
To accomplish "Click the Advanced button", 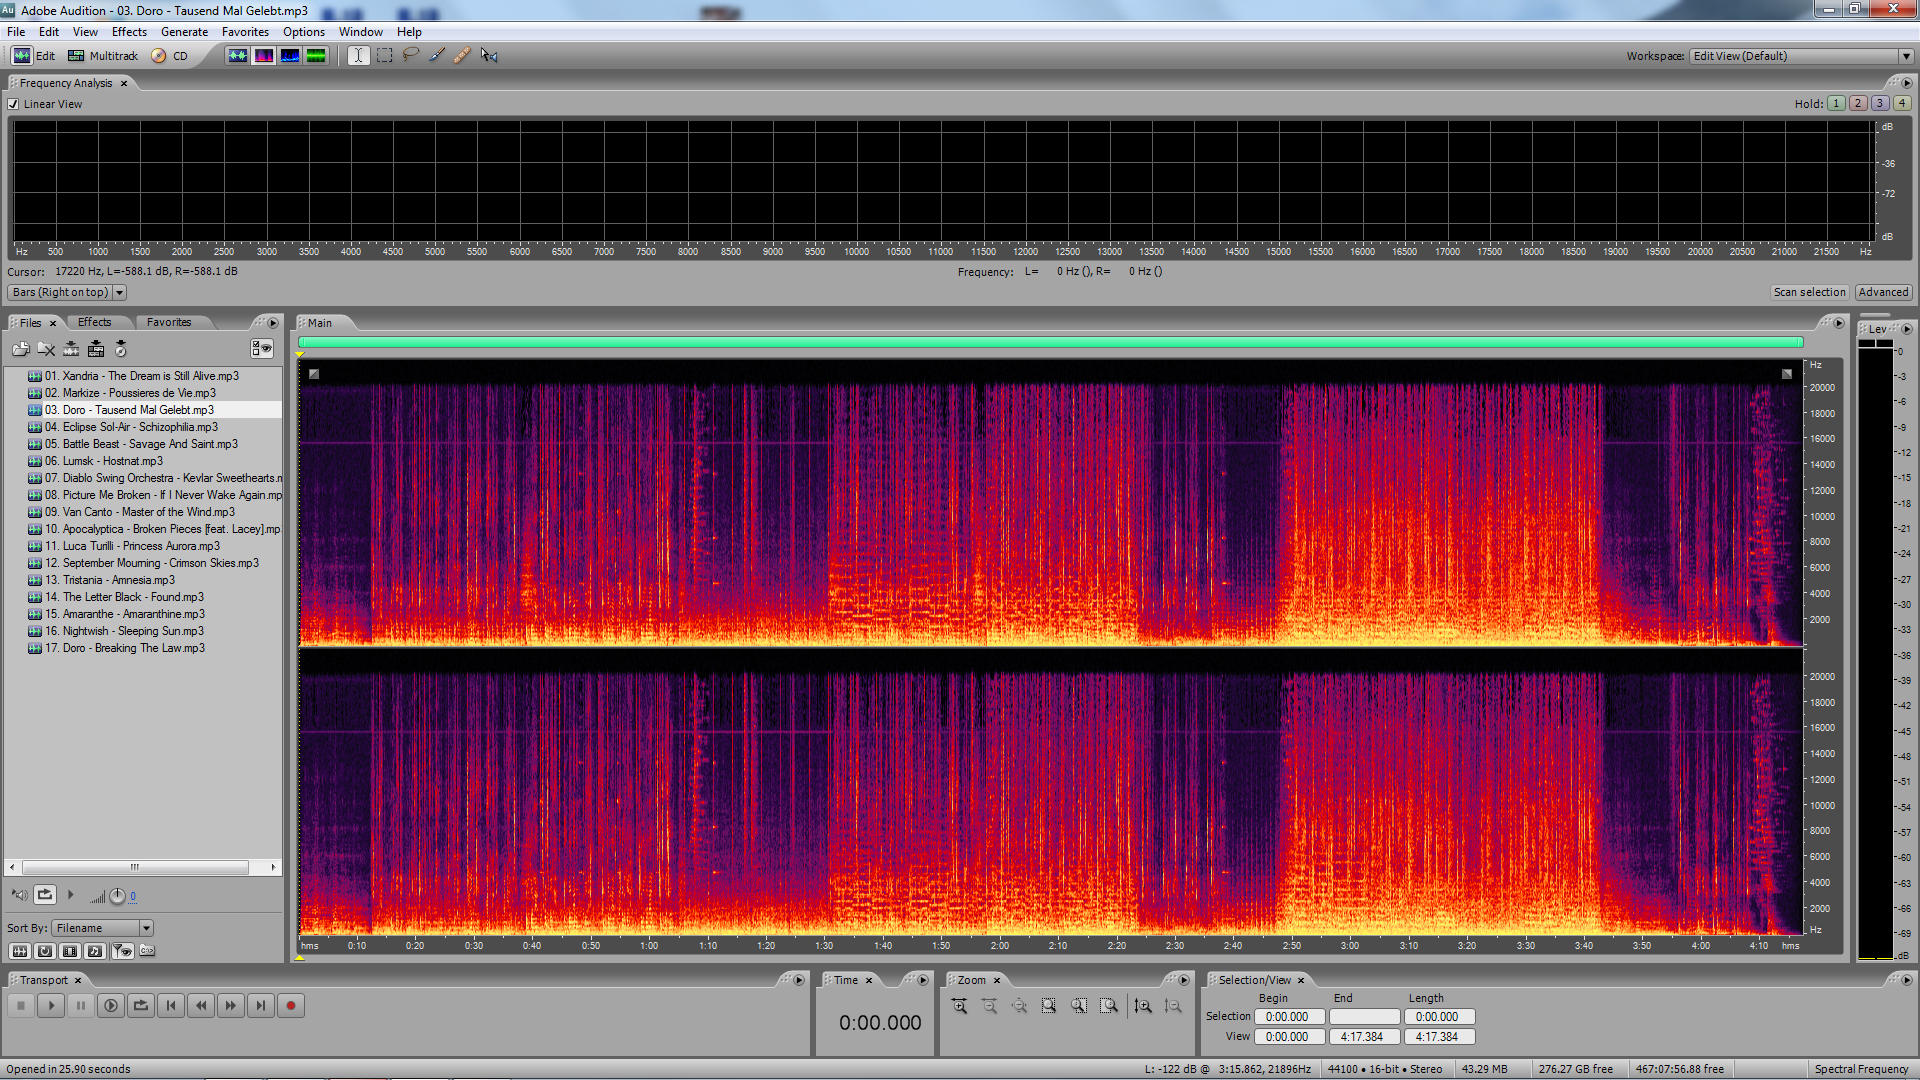I will [x=1883, y=292].
